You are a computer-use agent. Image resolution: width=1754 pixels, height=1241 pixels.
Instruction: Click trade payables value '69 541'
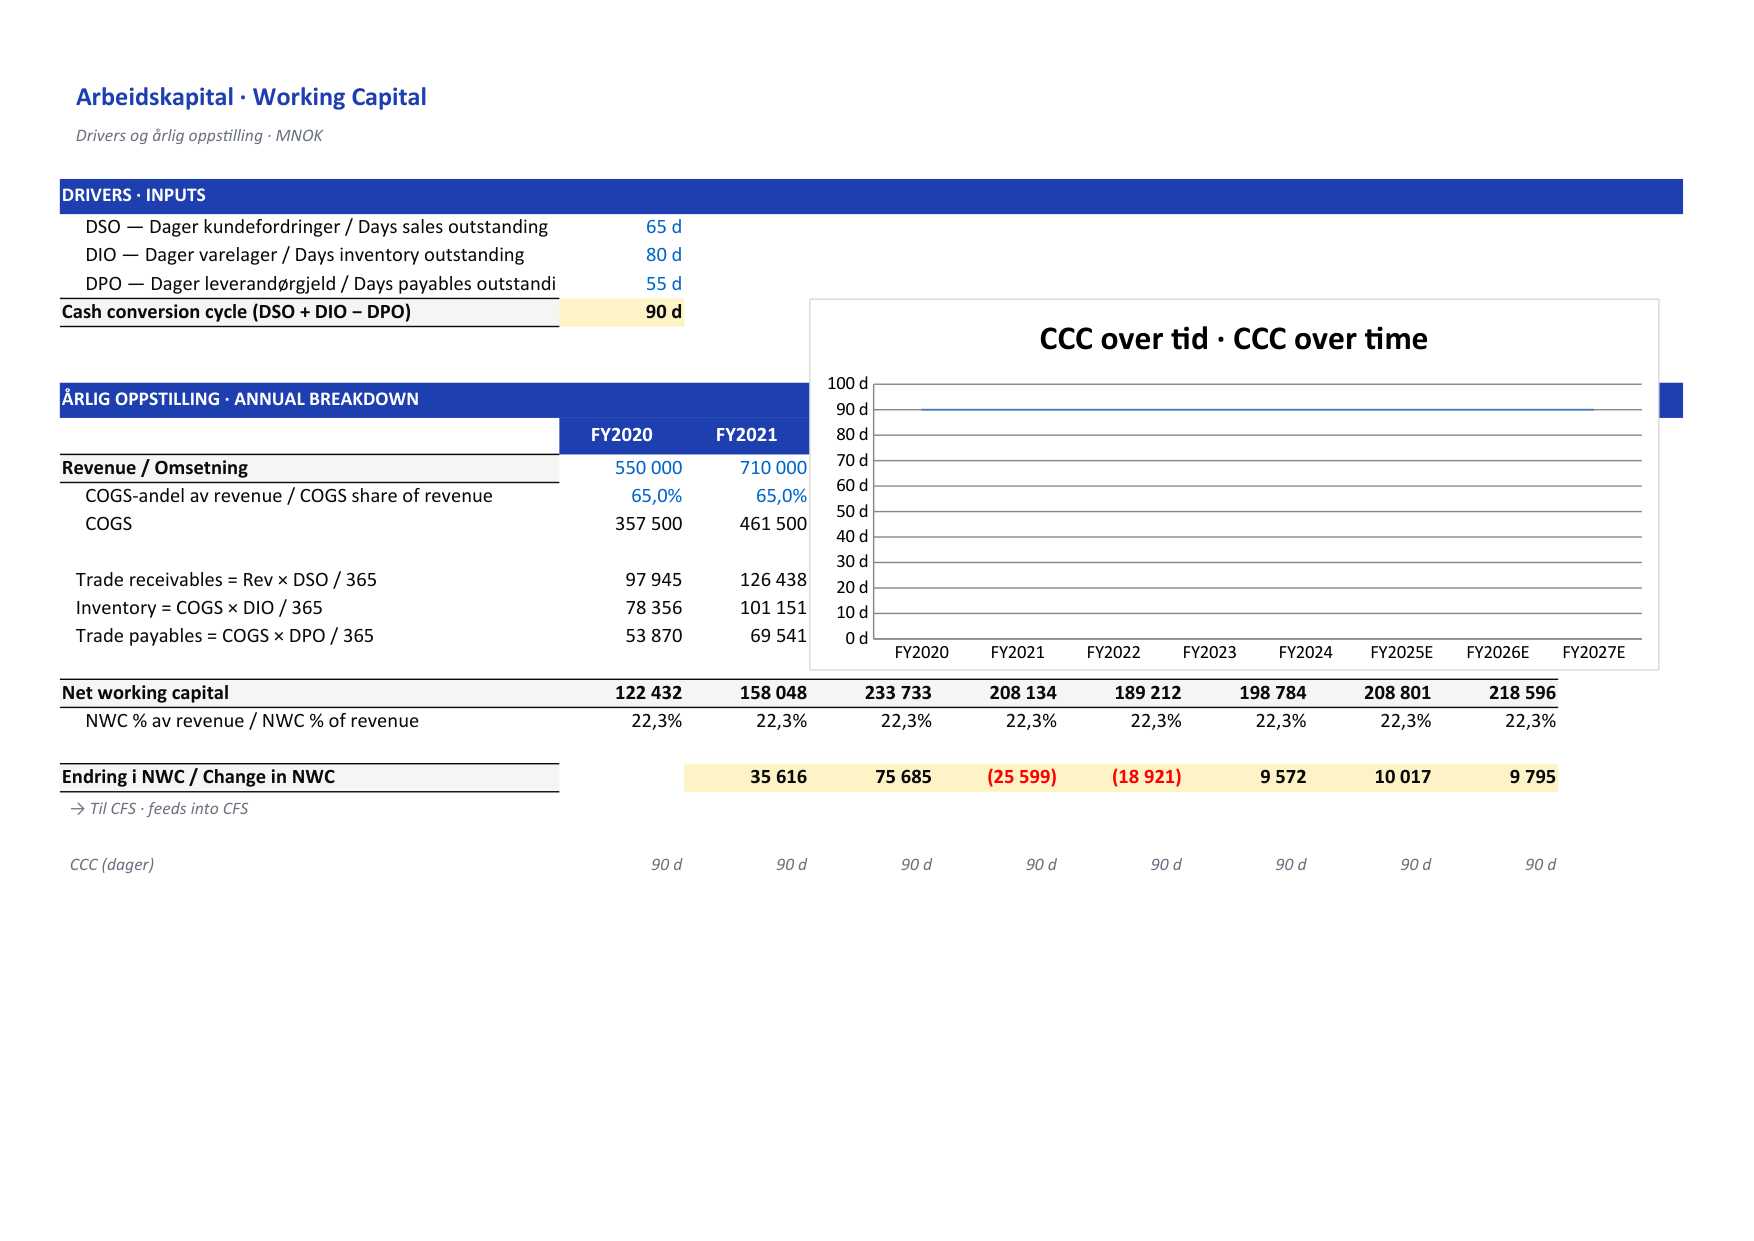[x=778, y=636]
